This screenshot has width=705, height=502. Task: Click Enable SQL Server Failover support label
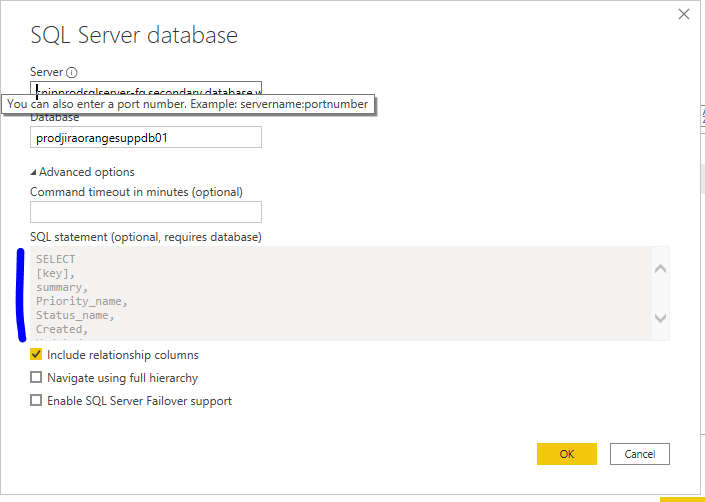pos(139,401)
